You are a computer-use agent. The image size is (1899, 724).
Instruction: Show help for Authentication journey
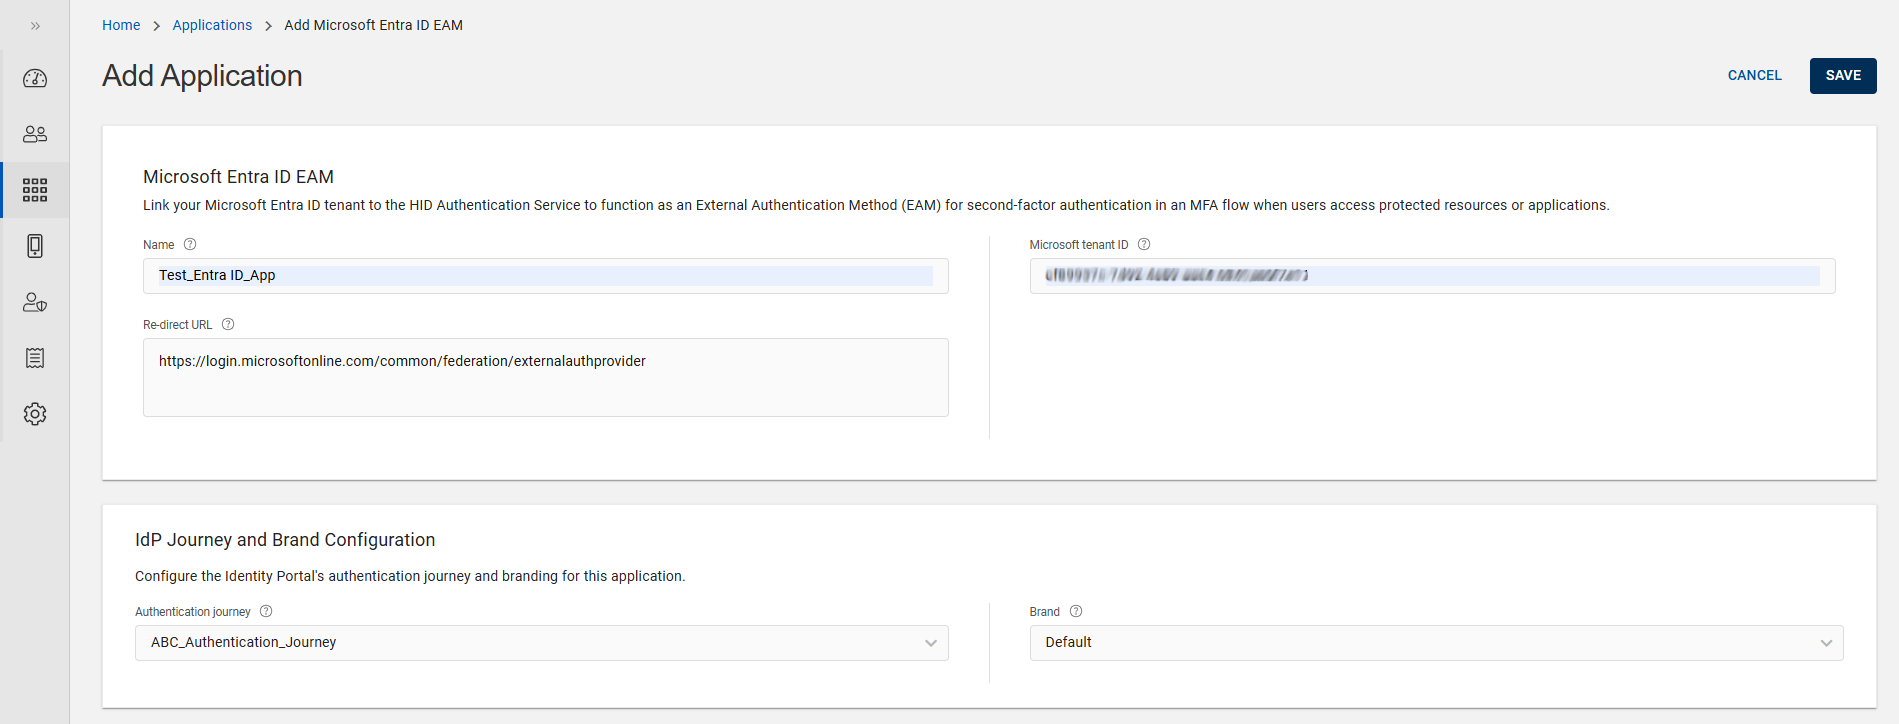pyautogui.click(x=266, y=611)
